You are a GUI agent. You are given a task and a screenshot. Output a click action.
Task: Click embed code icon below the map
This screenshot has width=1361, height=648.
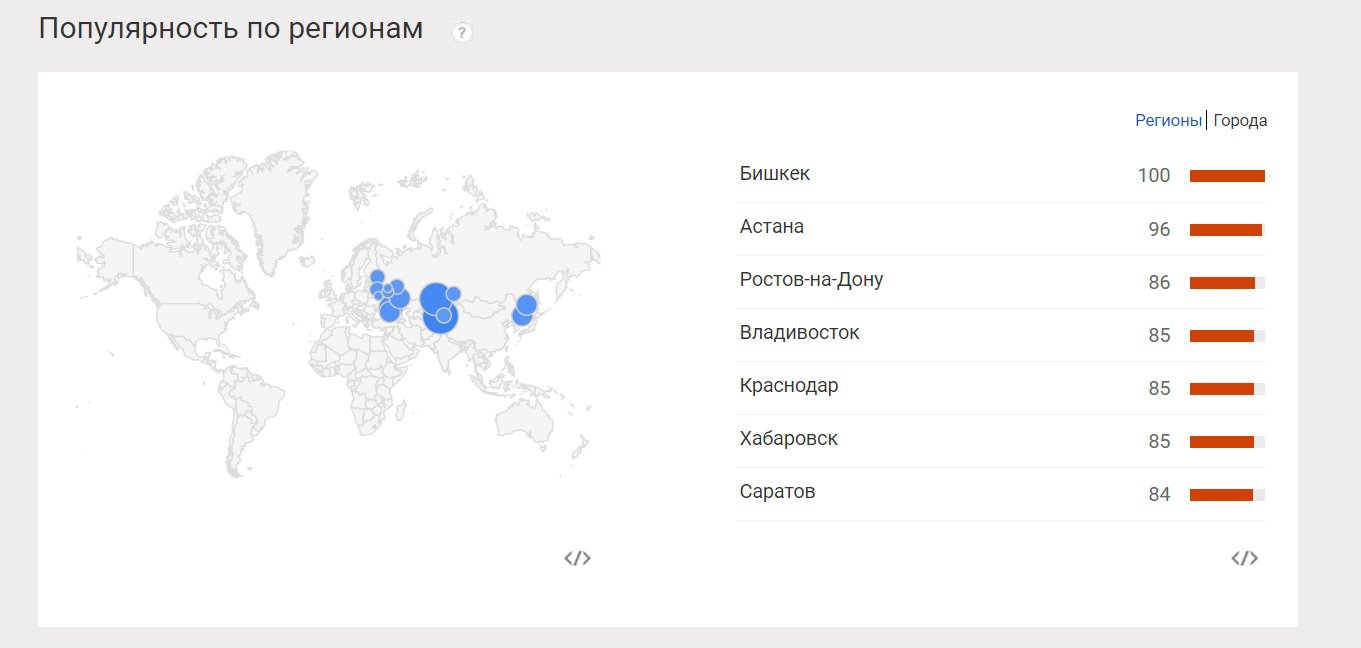tap(577, 558)
